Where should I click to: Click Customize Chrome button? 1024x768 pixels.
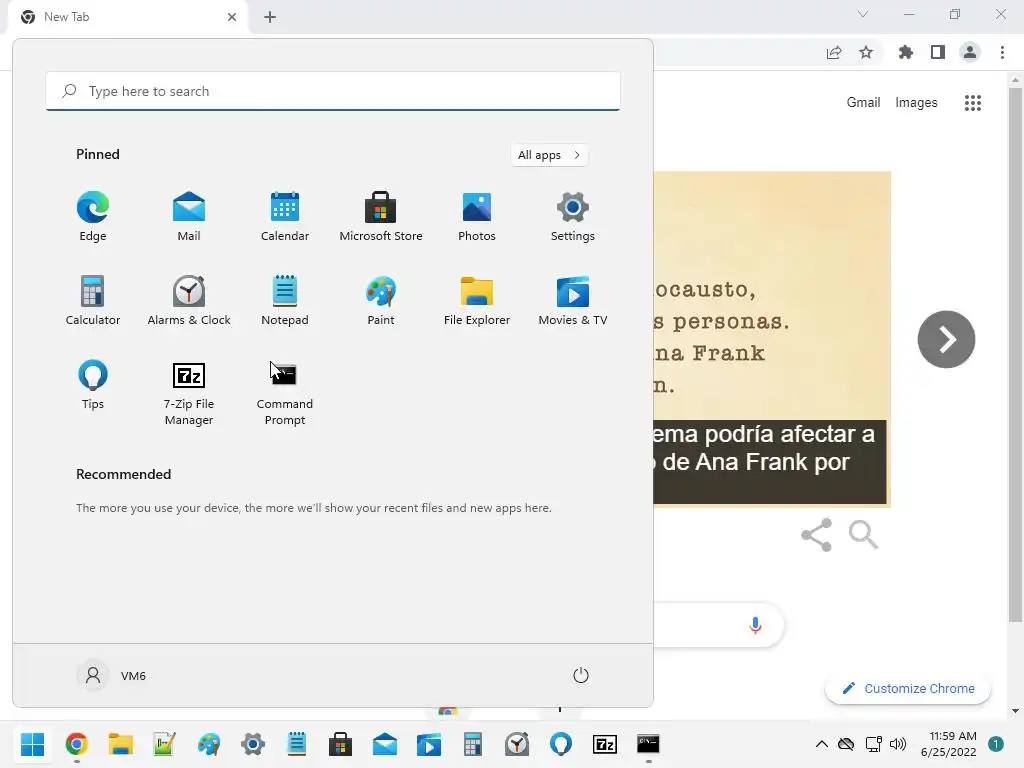point(908,688)
